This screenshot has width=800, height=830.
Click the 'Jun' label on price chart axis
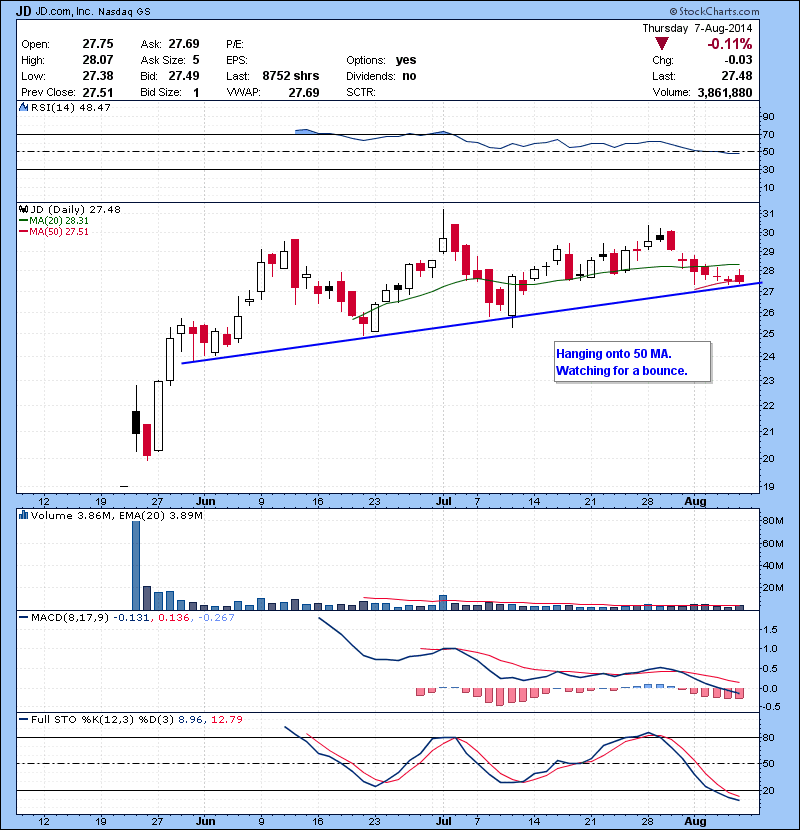click(x=206, y=502)
